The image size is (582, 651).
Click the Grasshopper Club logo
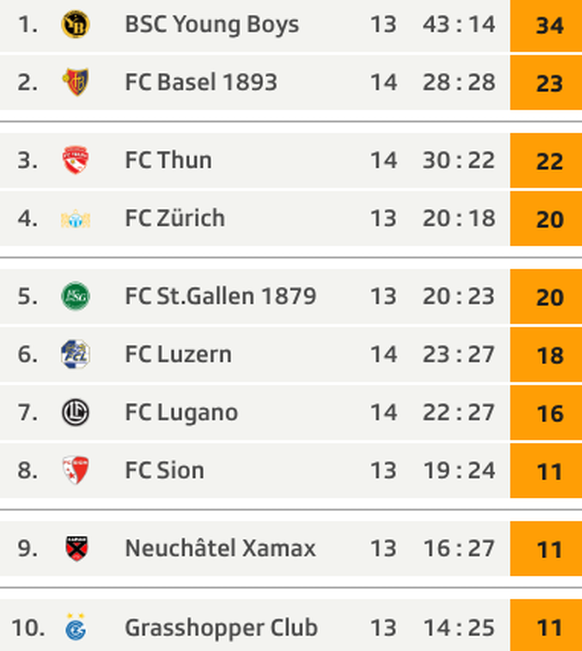pos(76,627)
